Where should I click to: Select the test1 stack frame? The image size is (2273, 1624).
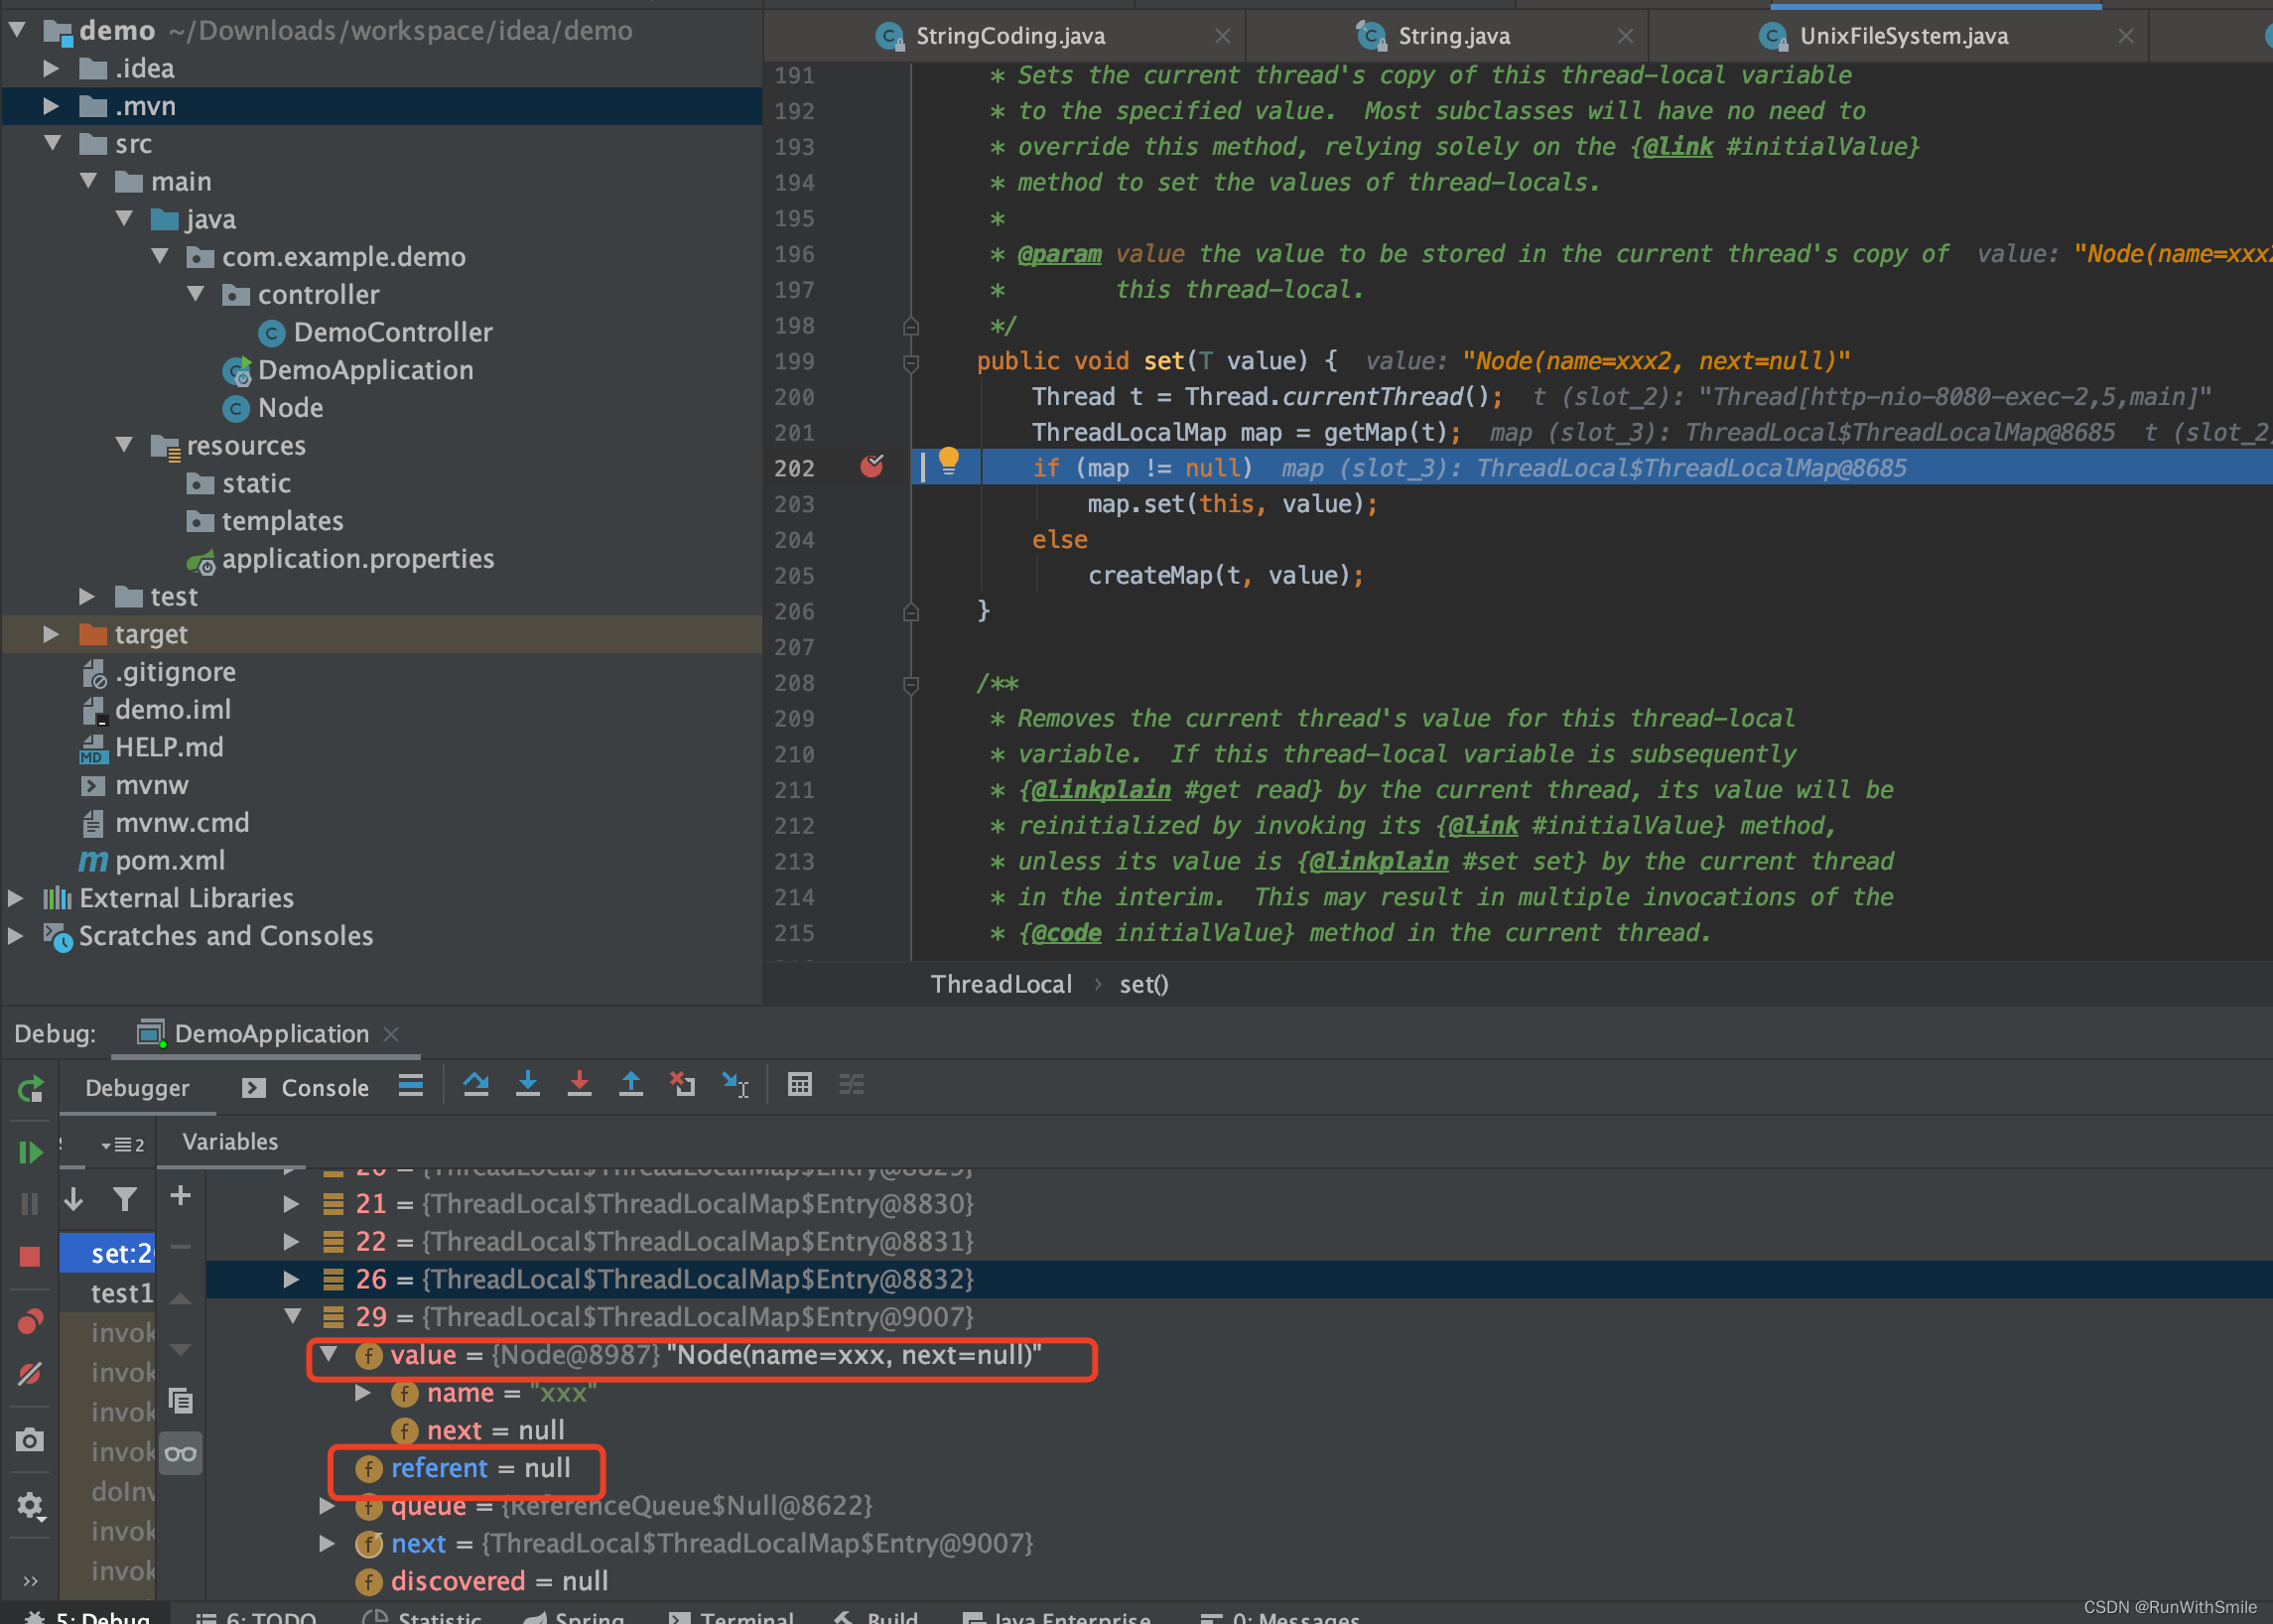120,1293
